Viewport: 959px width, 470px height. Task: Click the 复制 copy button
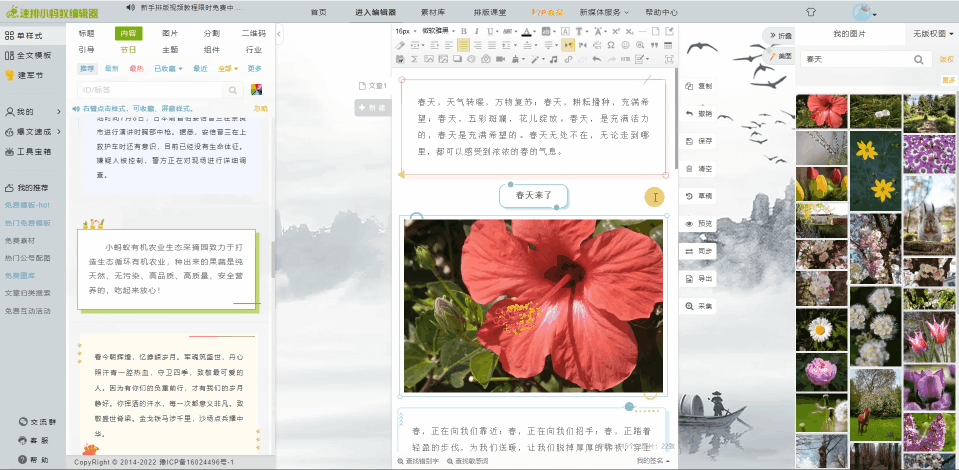pyautogui.click(x=699, y=86)
